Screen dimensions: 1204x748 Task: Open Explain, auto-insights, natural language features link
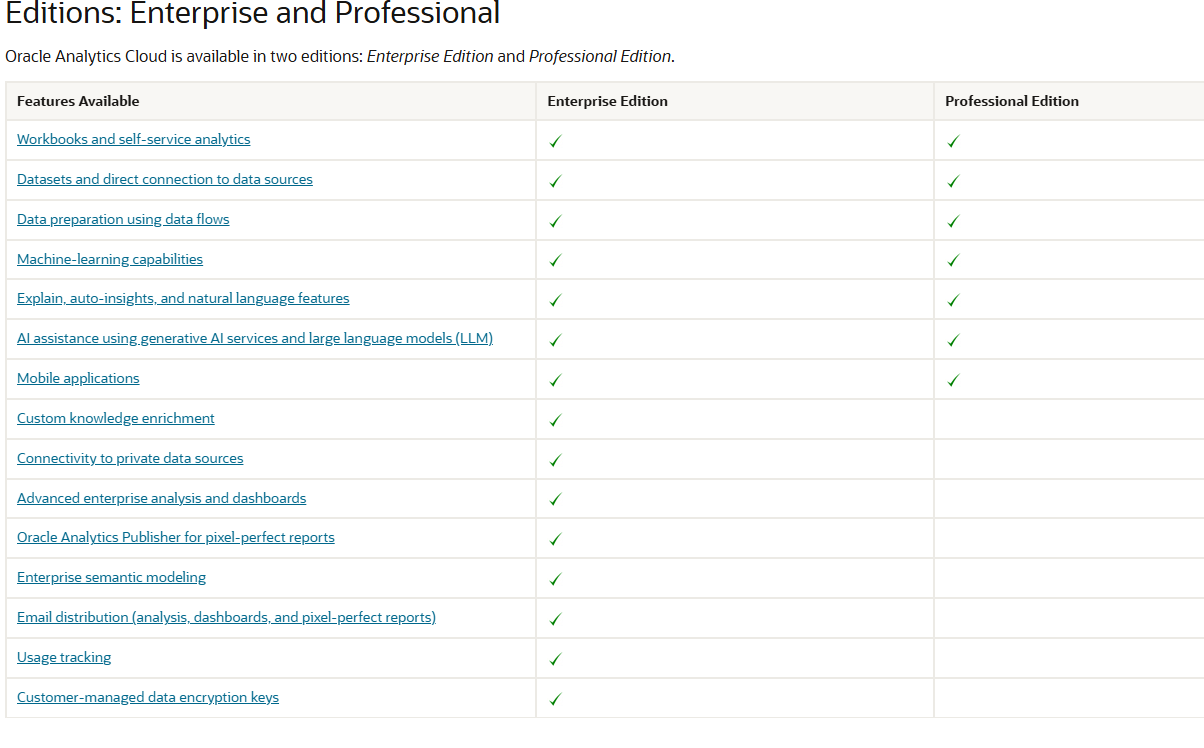(183, 298)
